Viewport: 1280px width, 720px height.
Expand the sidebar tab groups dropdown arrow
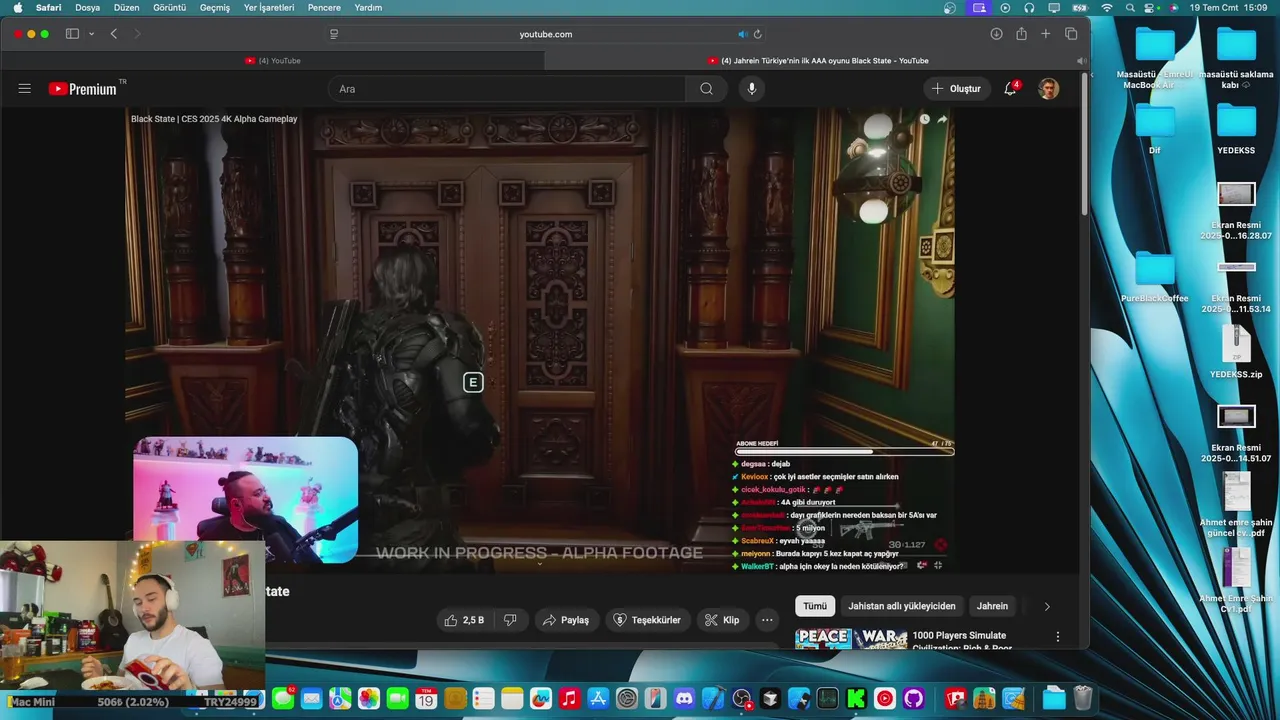coord(91,34)
